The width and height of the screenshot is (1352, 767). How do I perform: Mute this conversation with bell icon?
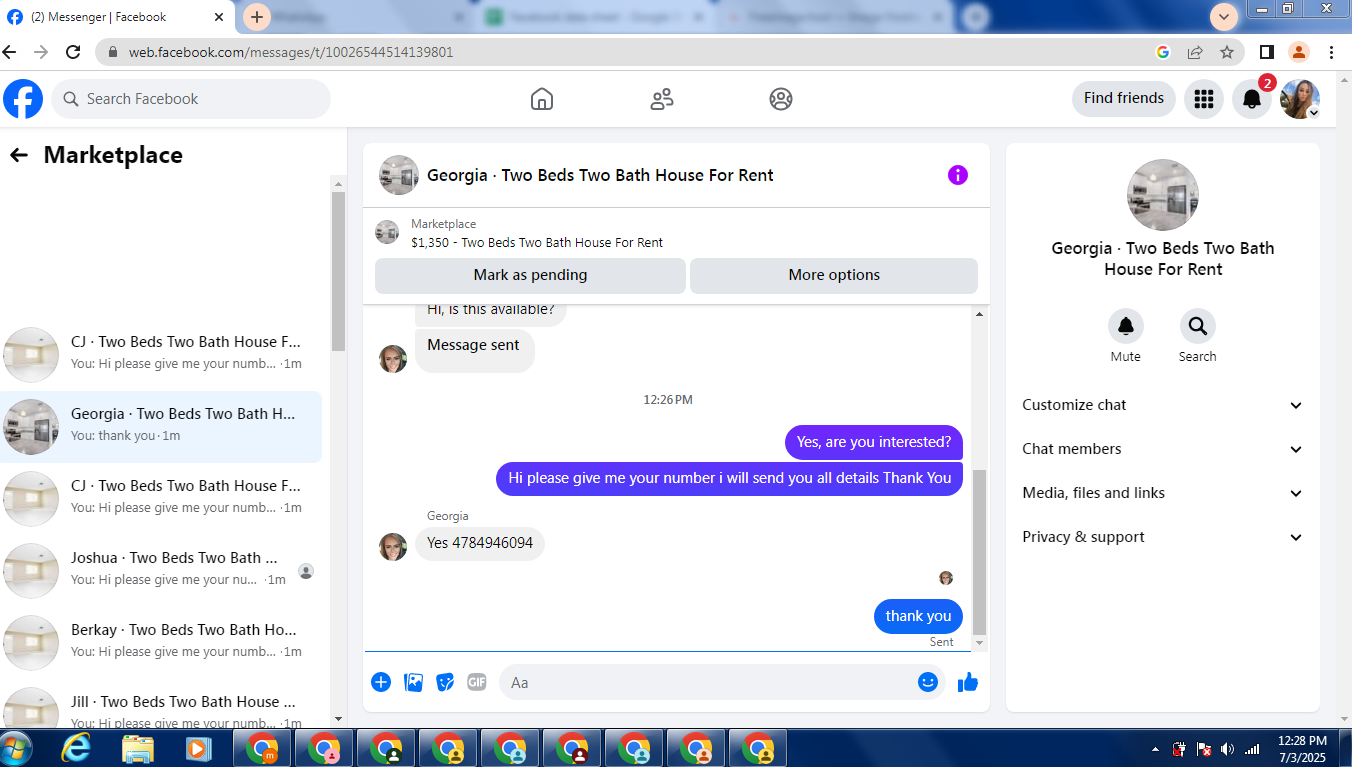(1126, 326)
